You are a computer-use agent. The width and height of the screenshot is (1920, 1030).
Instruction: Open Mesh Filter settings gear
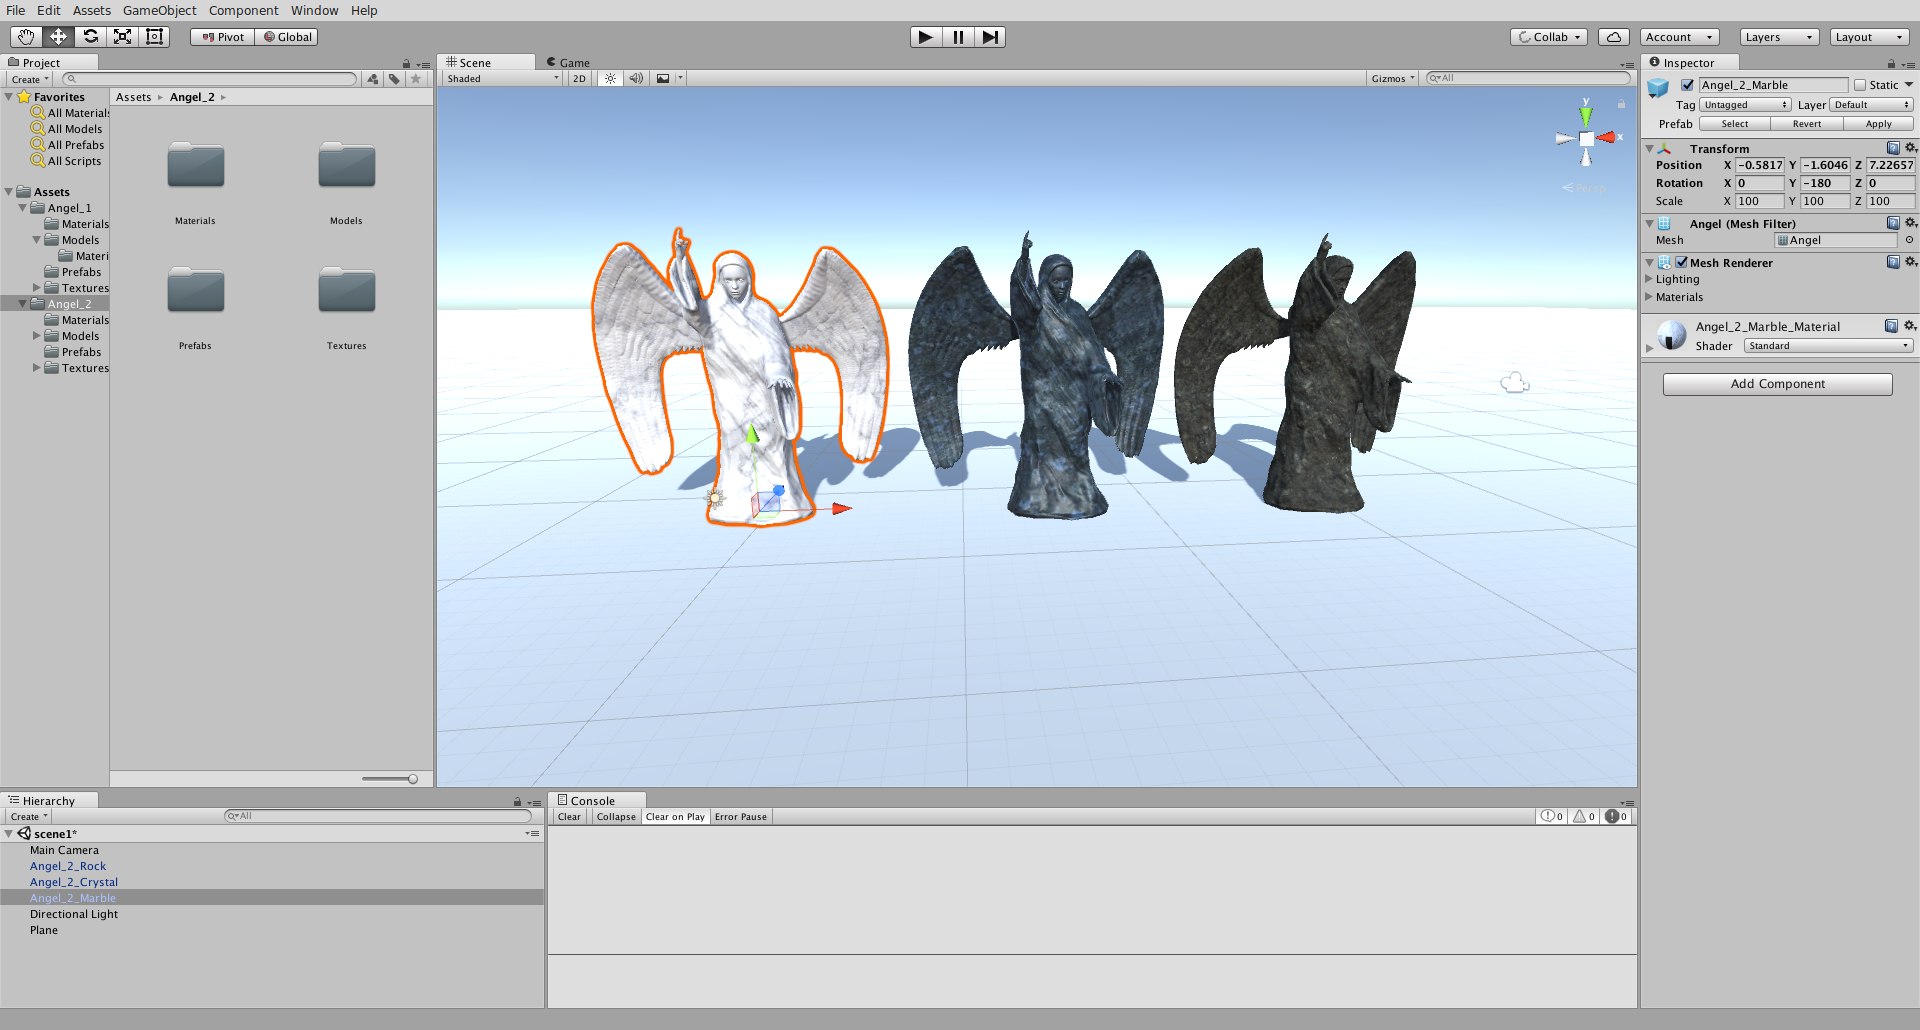[1910, 223]
